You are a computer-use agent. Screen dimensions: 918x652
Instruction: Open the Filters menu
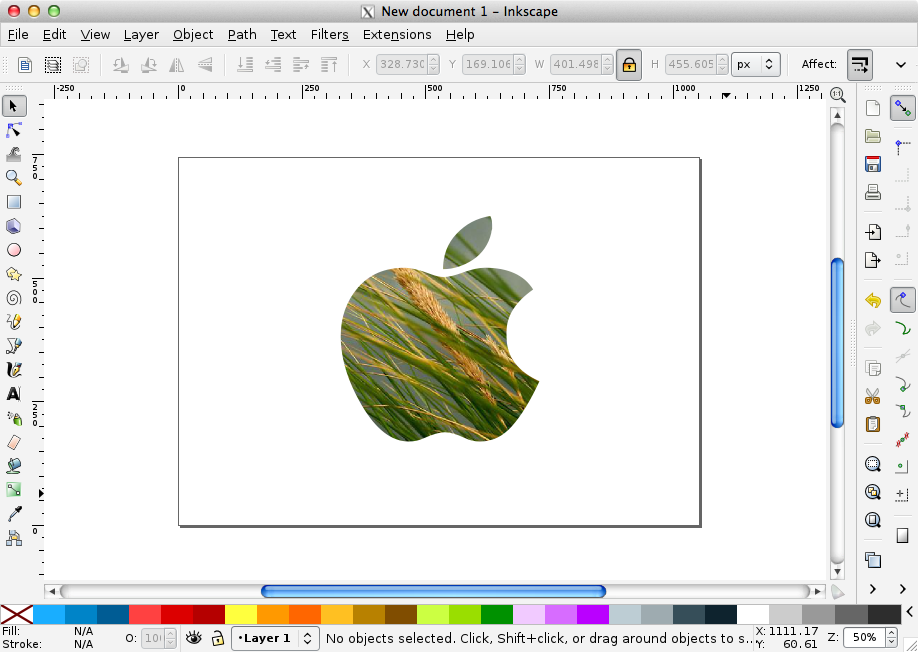pyautogui.click(x=330, y=34)
